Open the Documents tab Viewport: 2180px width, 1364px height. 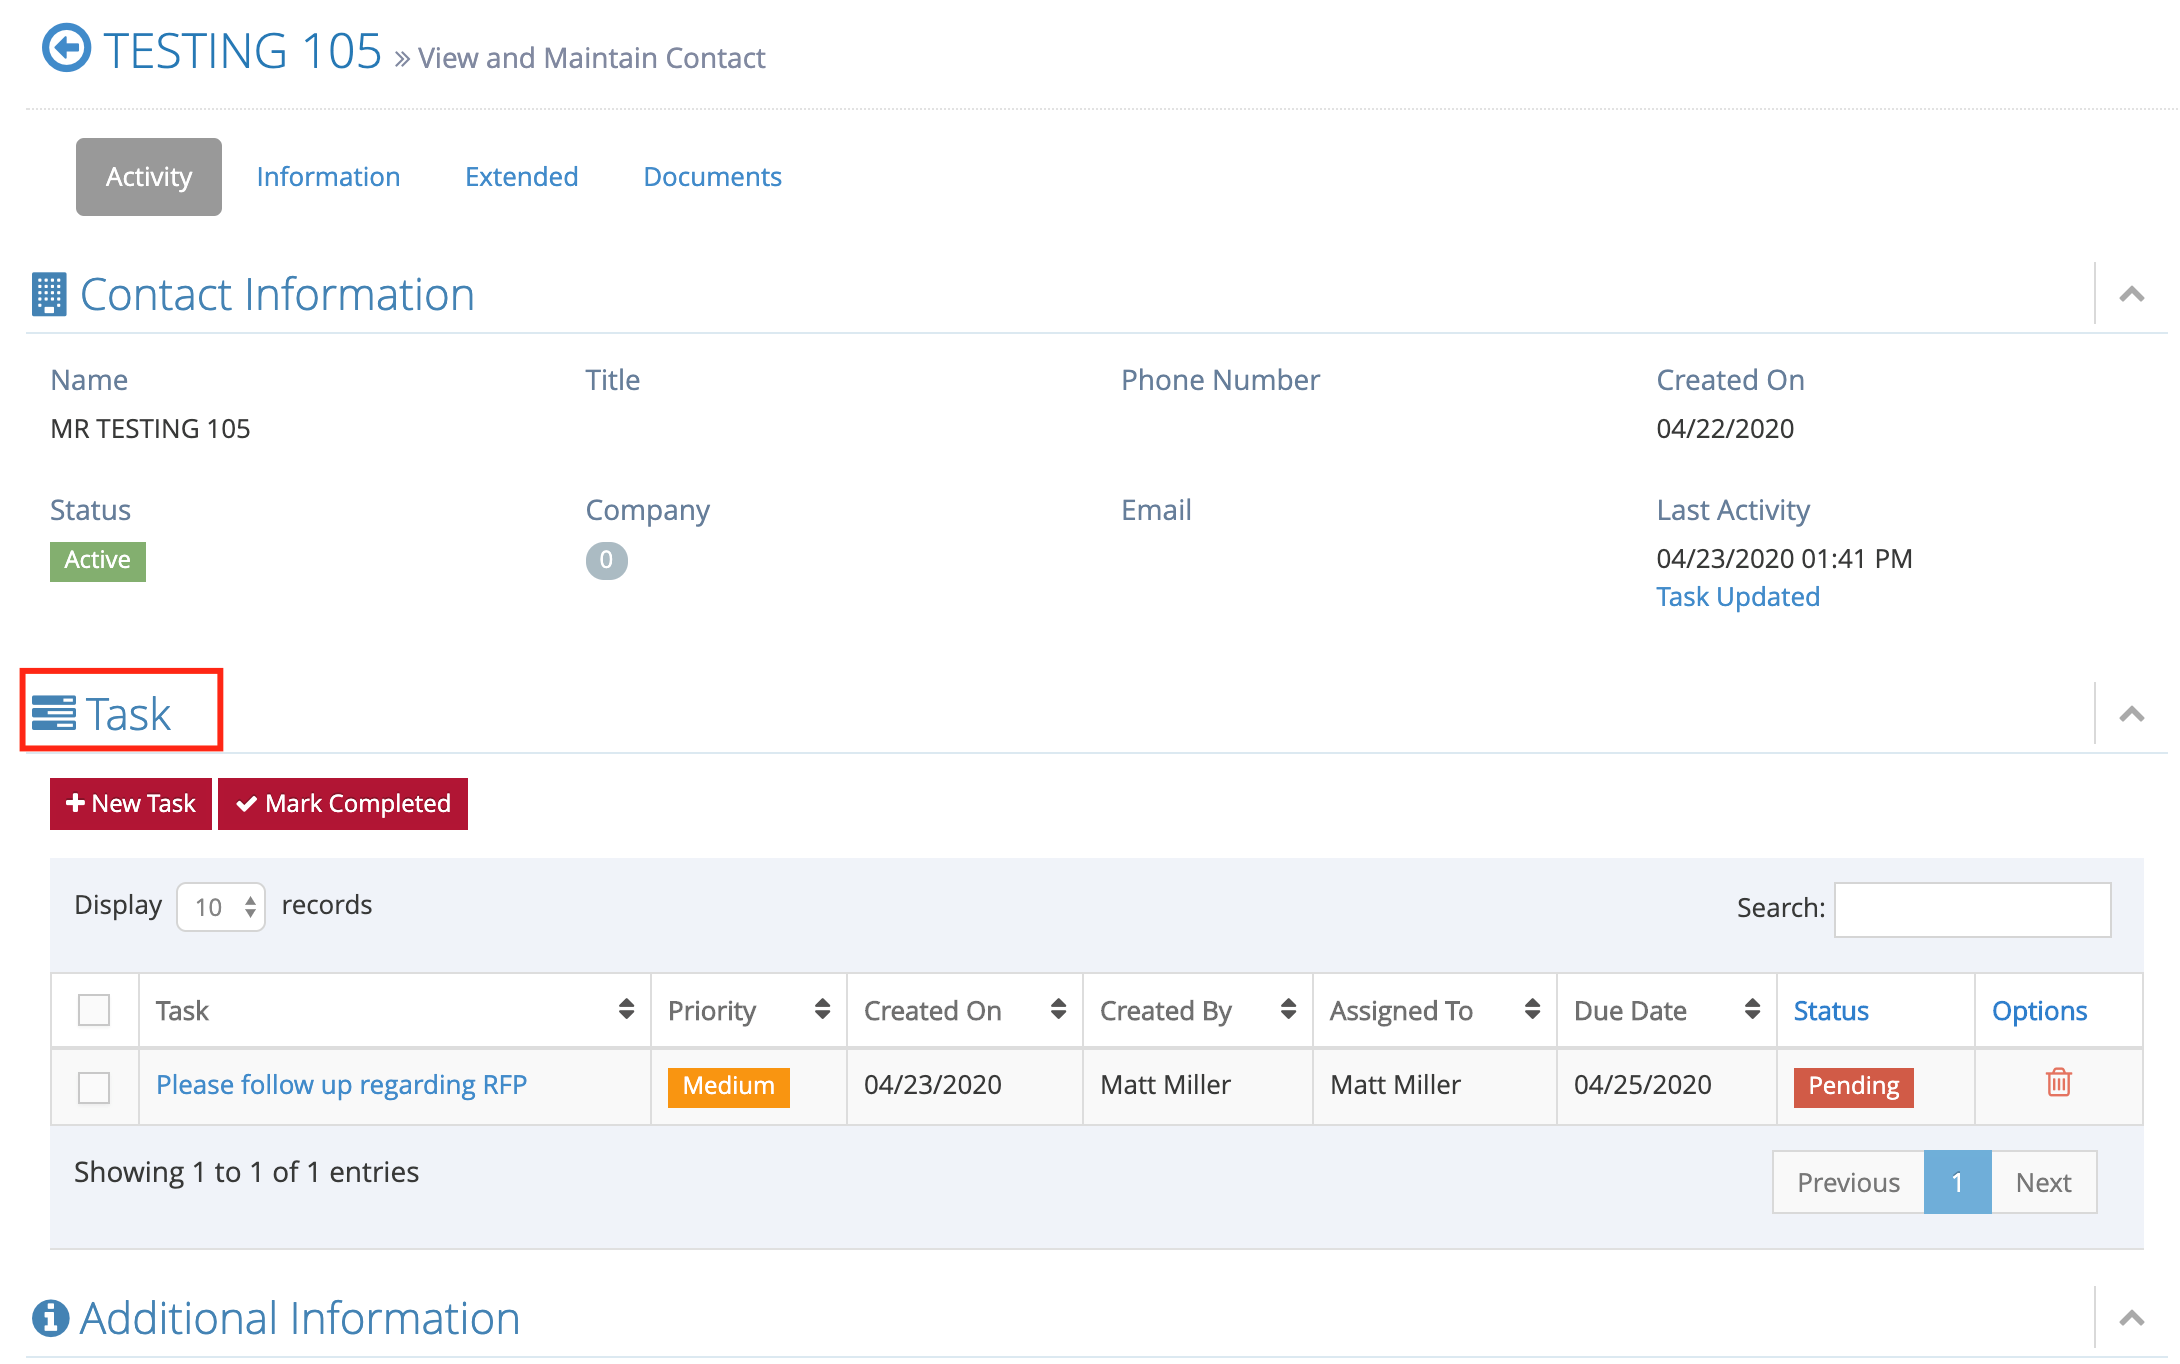(x=712, y=177)
